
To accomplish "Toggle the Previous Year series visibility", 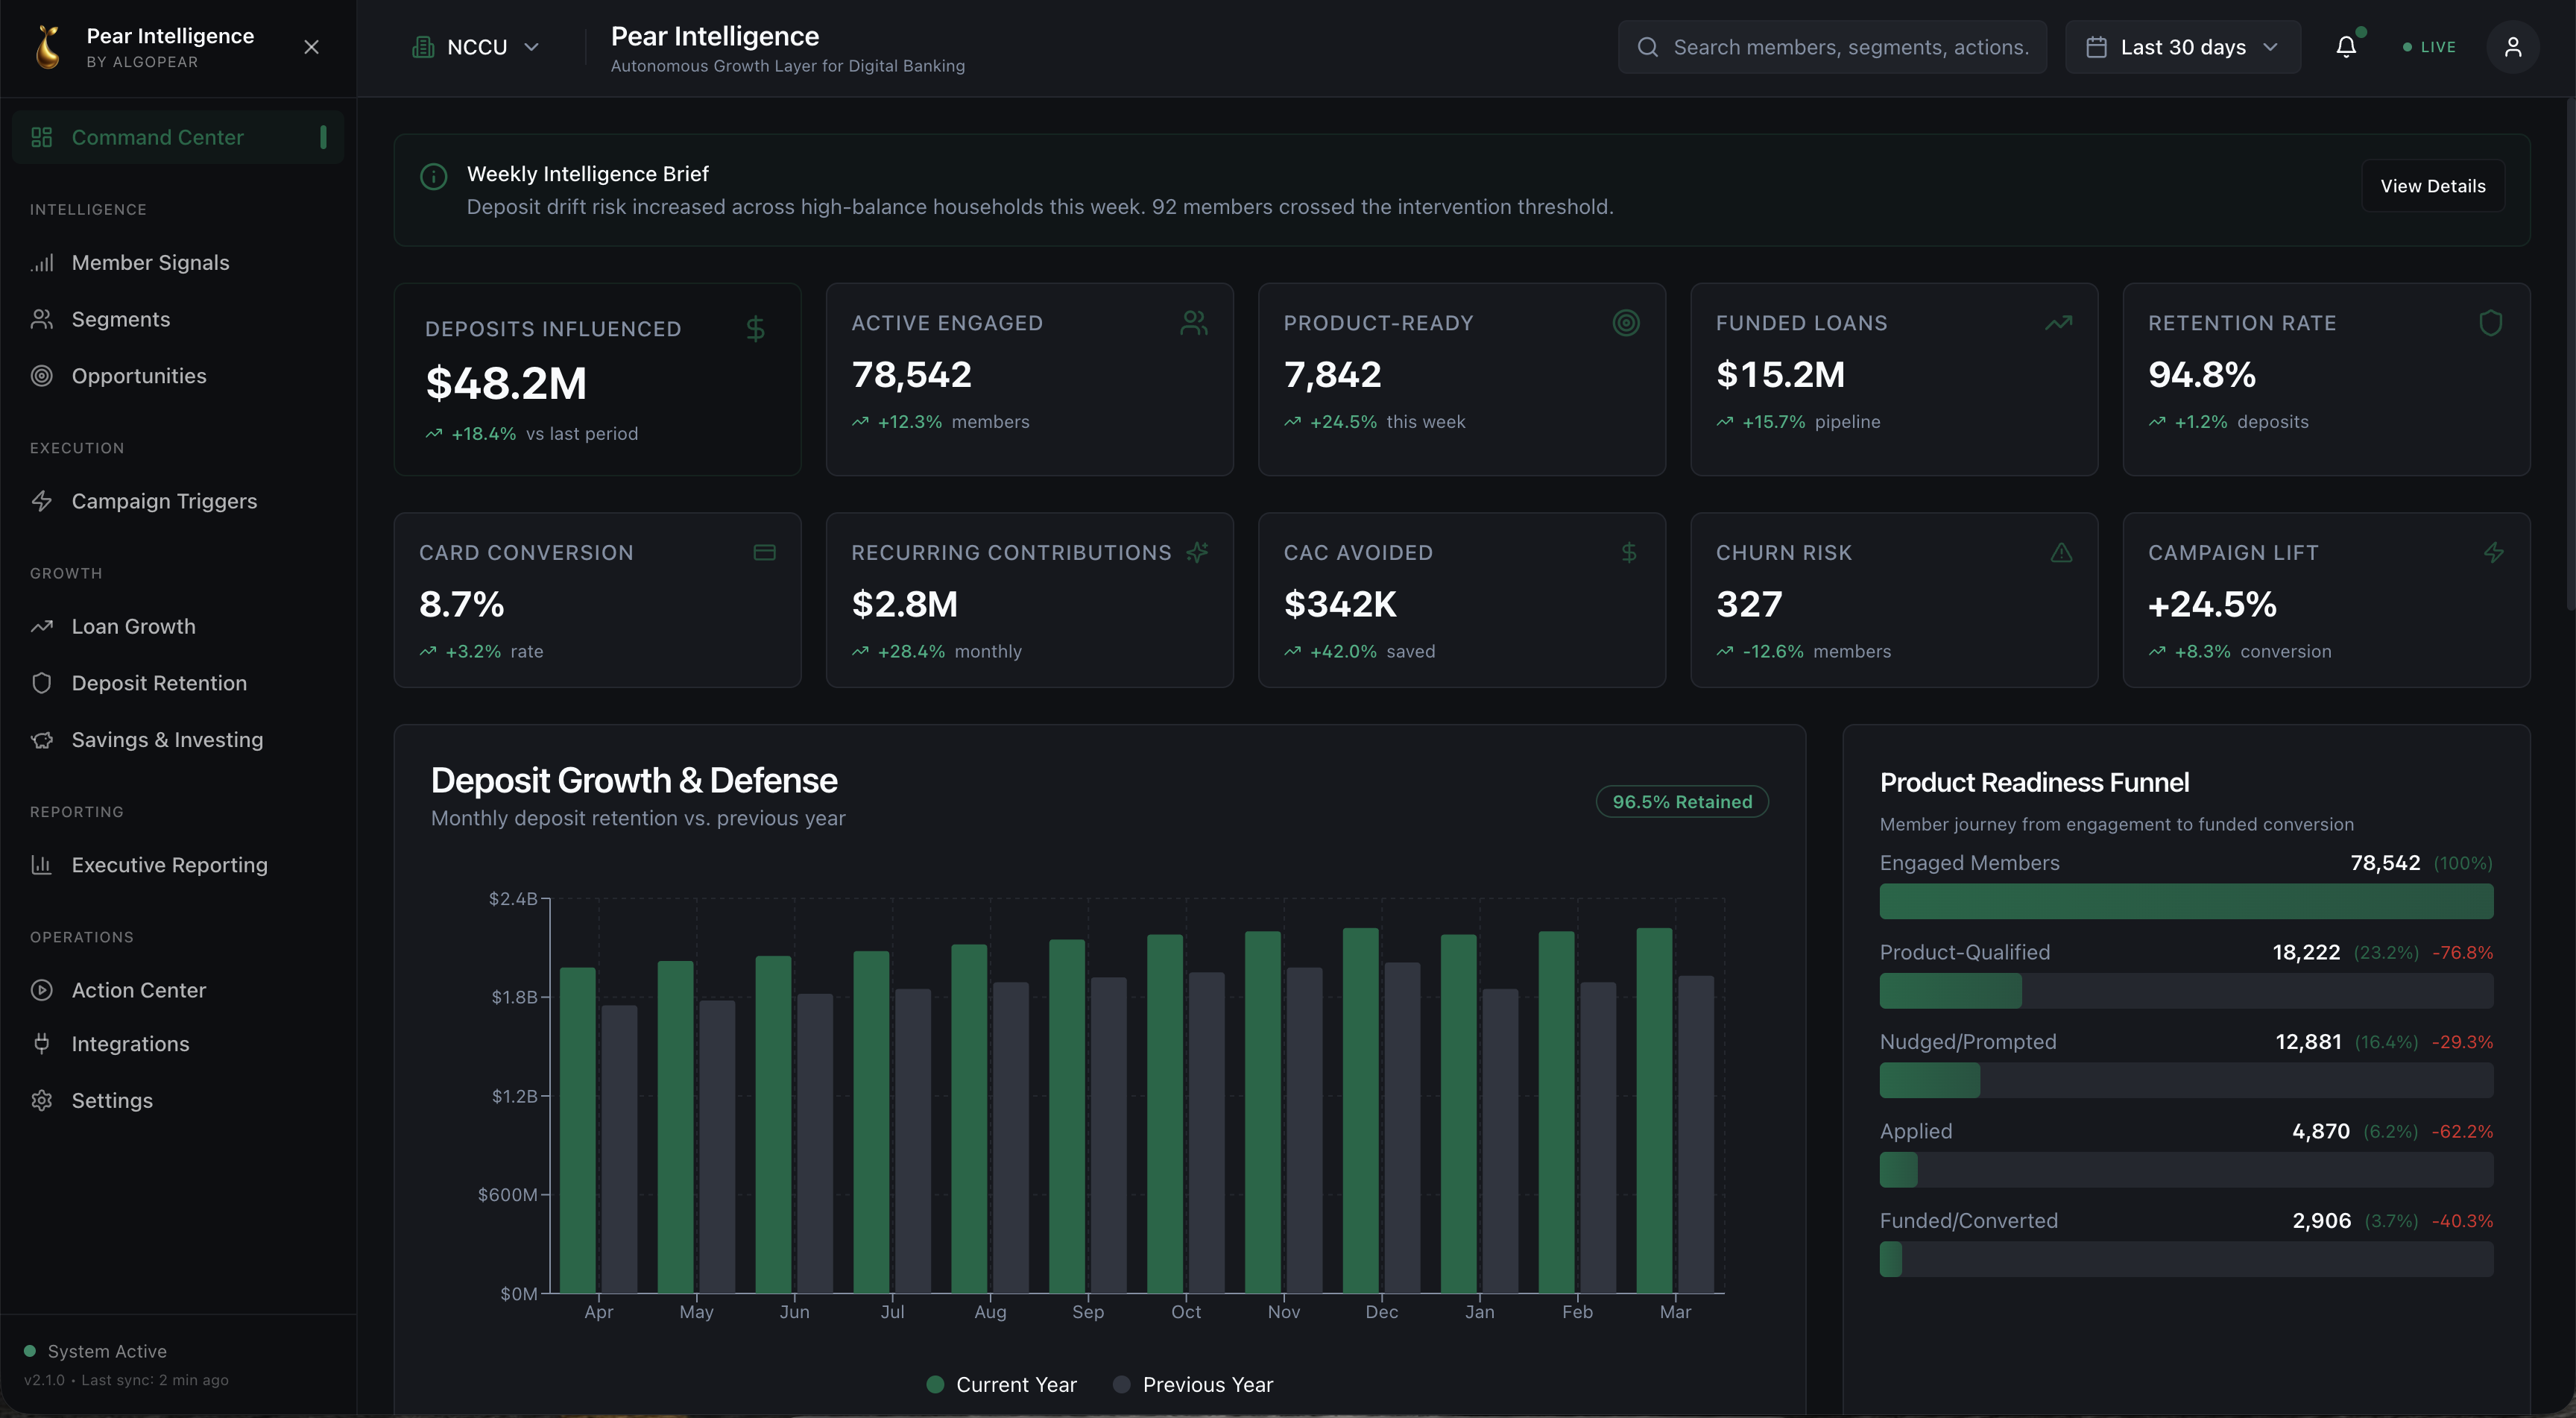I will point(1192,1384).
